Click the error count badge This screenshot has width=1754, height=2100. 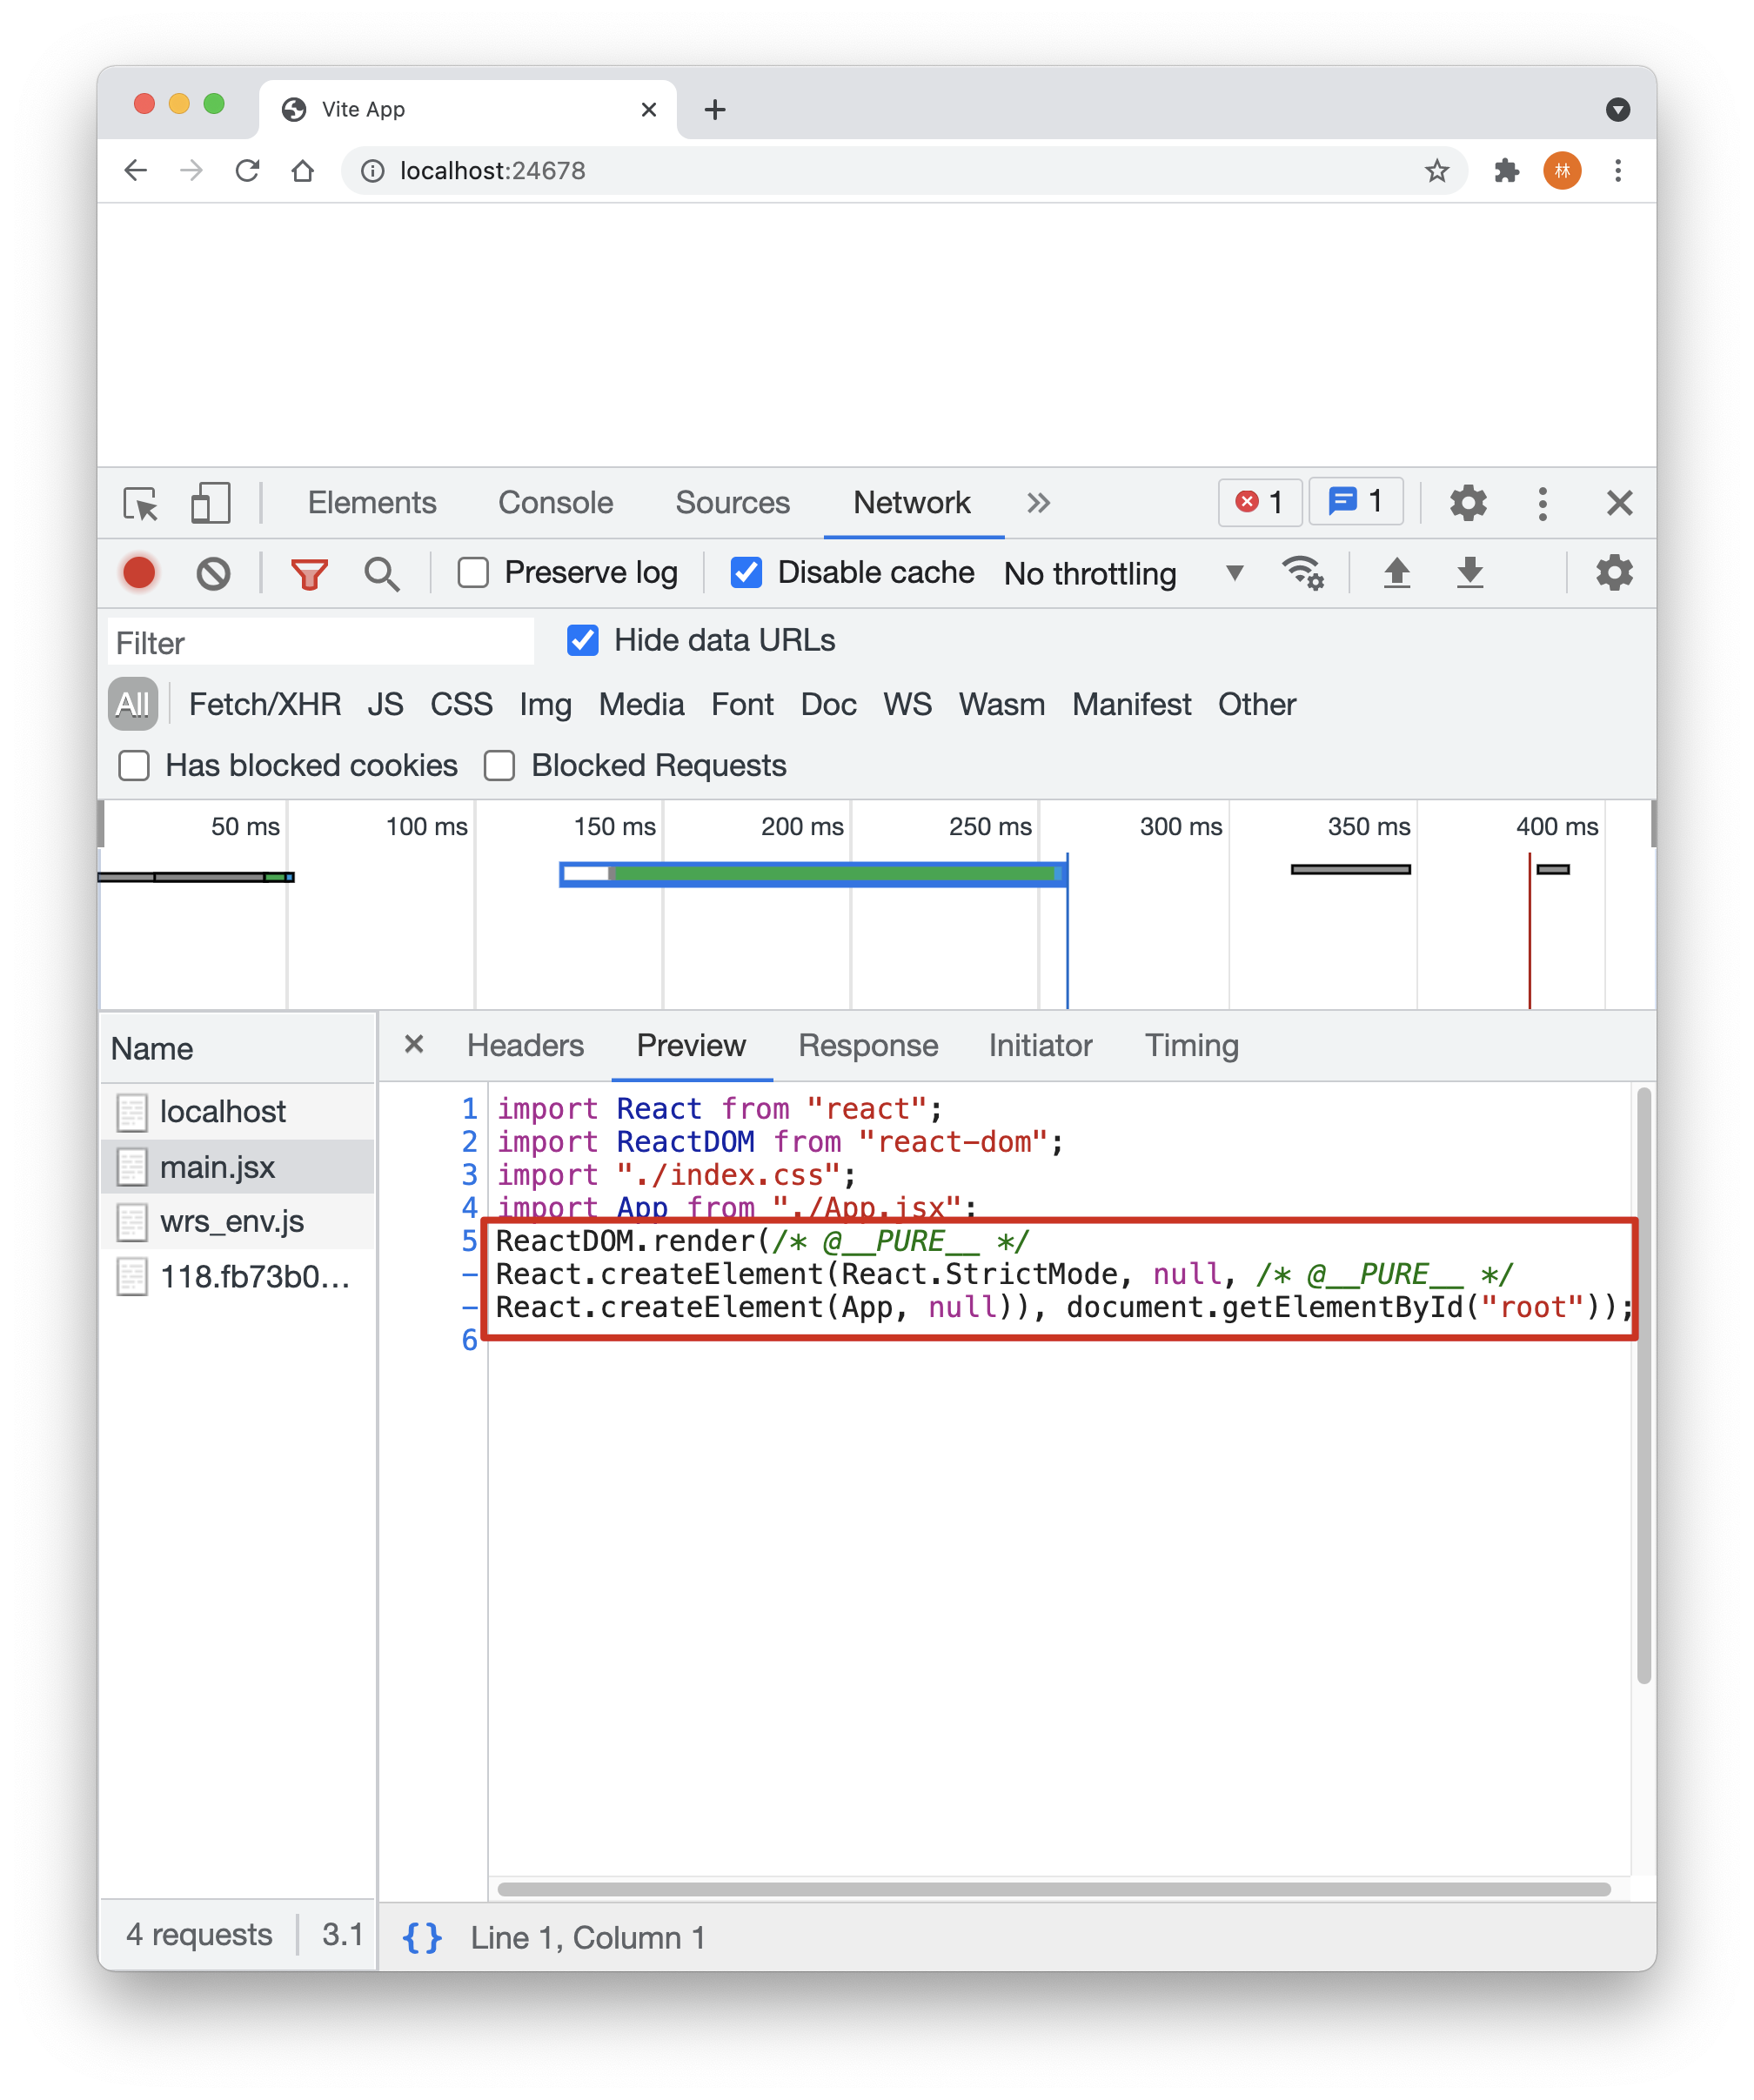click(x=1259, y=502)
